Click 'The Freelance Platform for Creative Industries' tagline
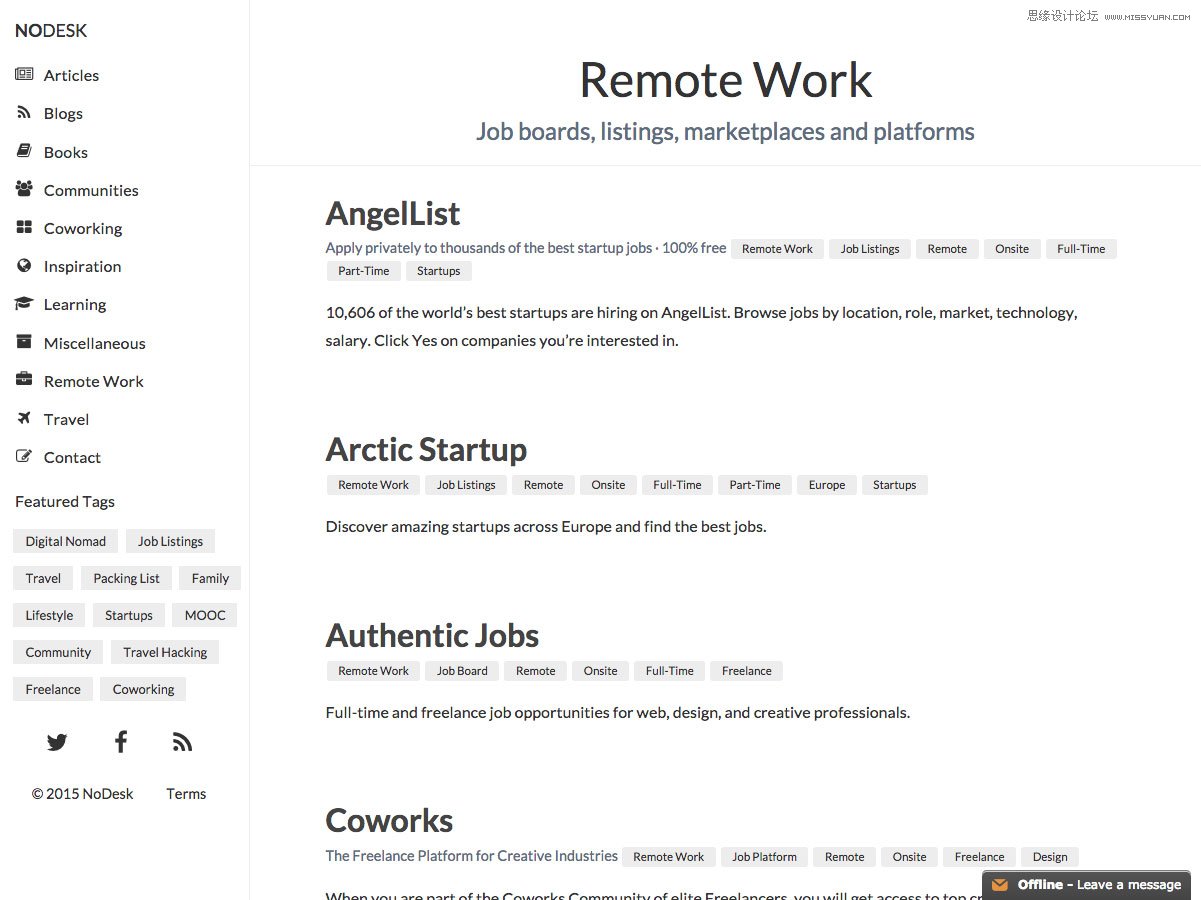The image size is (1201, 900). (472, 856)
